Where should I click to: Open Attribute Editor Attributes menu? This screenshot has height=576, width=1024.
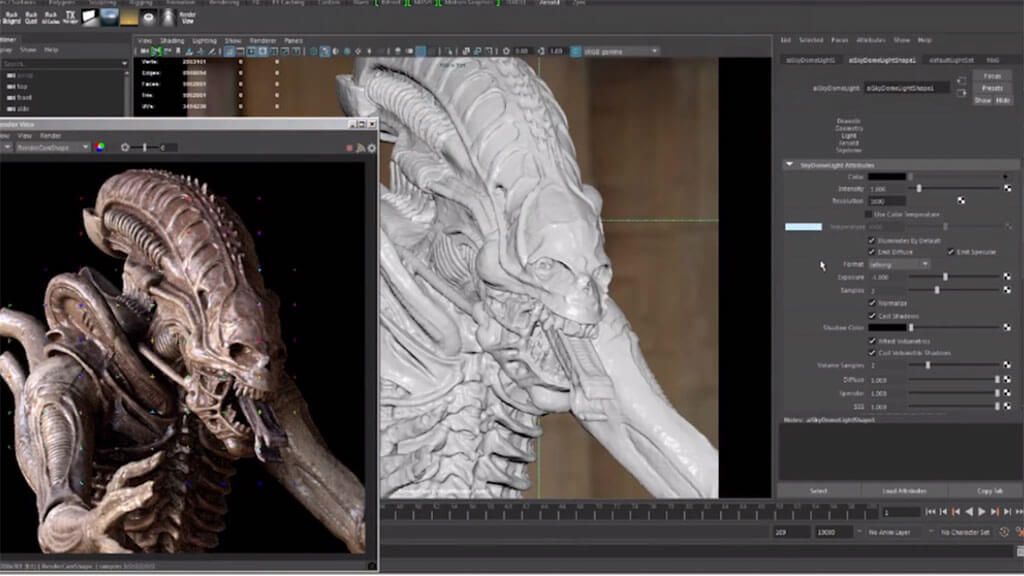871,40
